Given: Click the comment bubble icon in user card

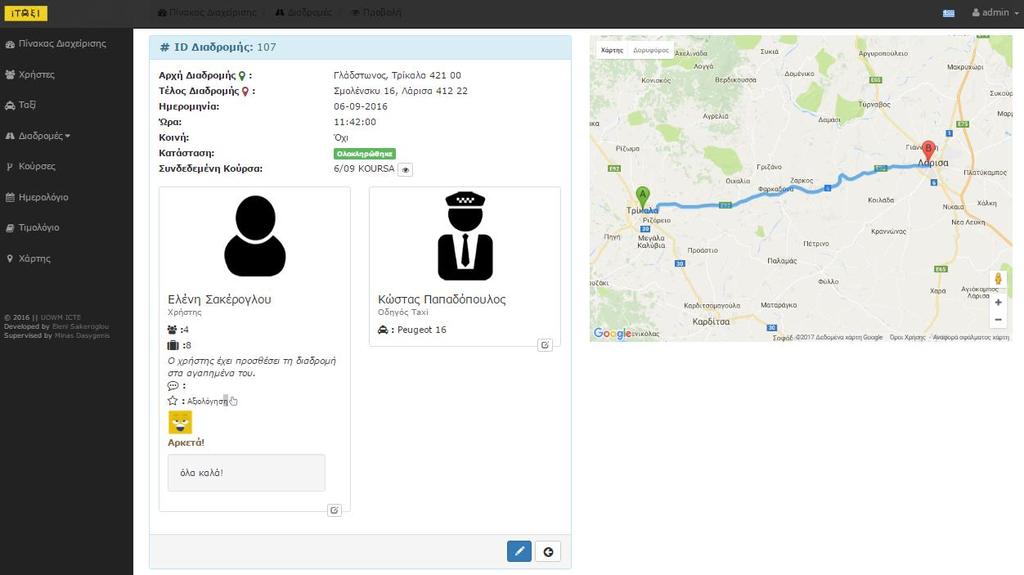Looking at the screenshot, I should click(x=173, y=386).
